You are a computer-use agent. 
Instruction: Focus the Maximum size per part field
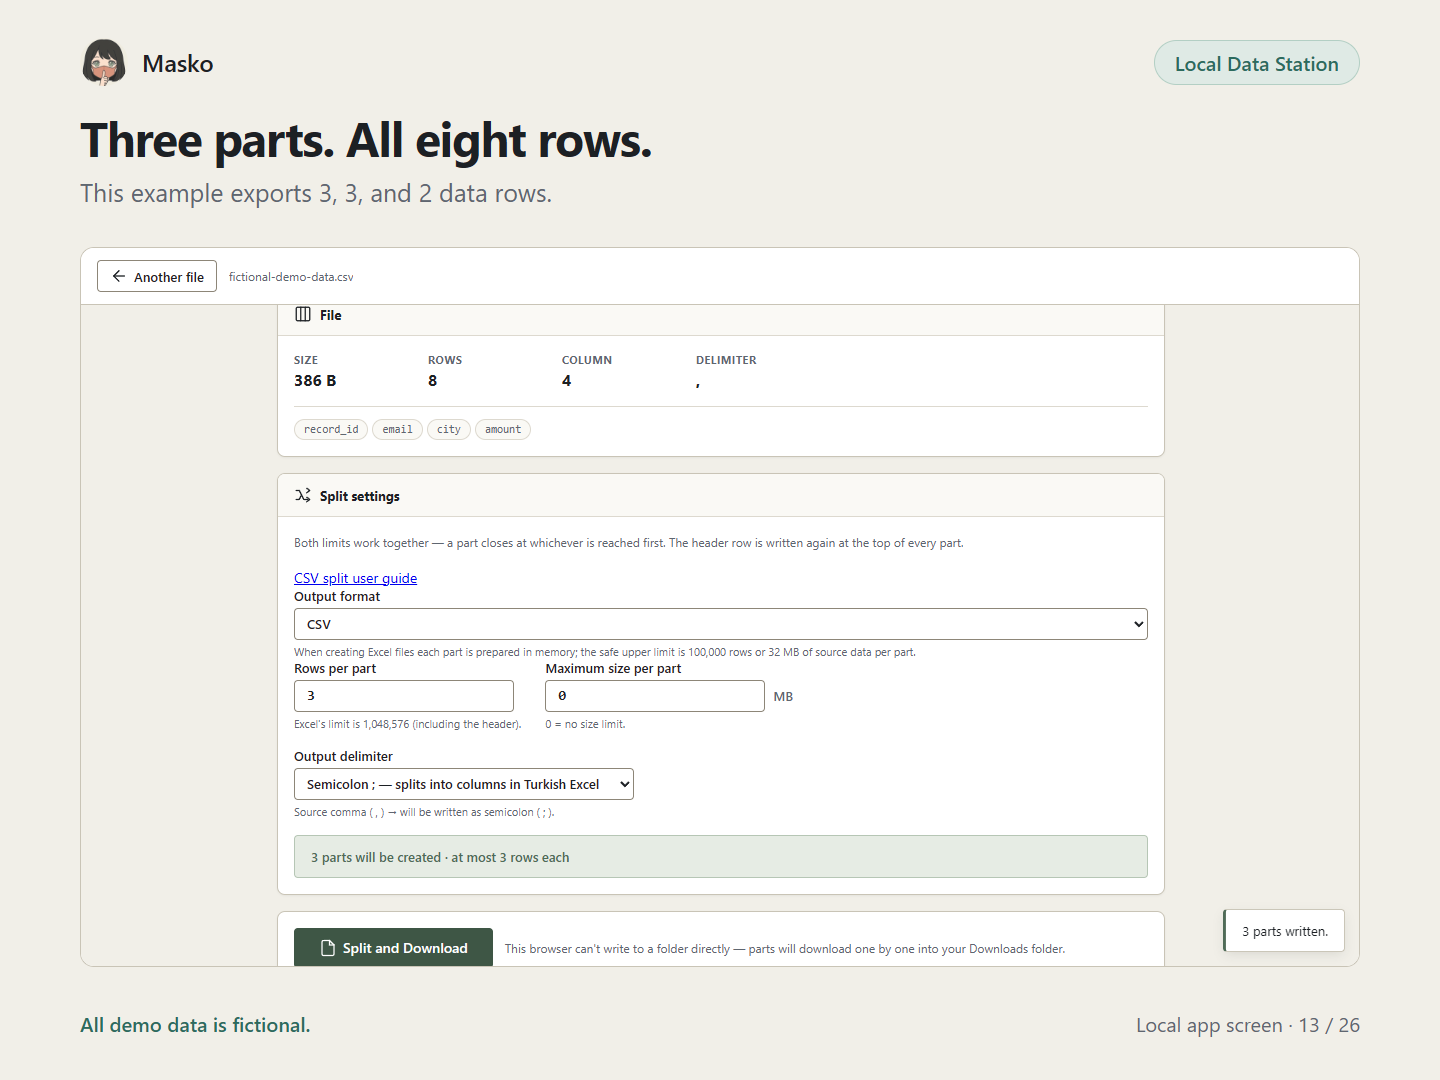[x=655, y=696]
